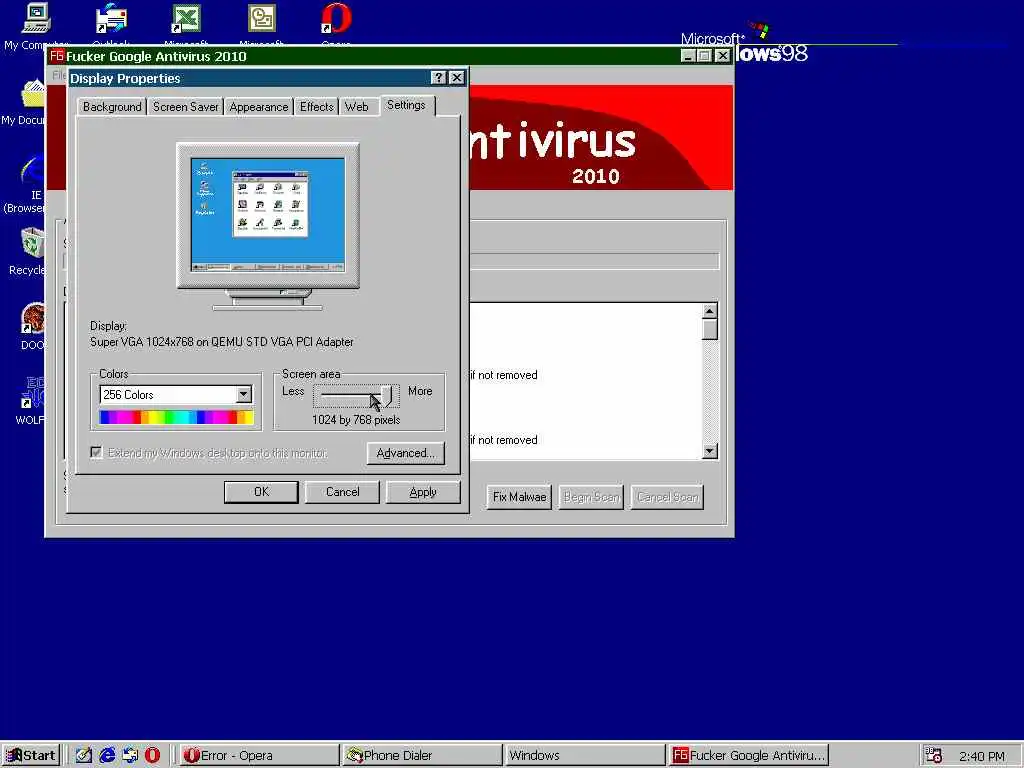Switch to Error - Opera taskbar button

click(259, 756)
